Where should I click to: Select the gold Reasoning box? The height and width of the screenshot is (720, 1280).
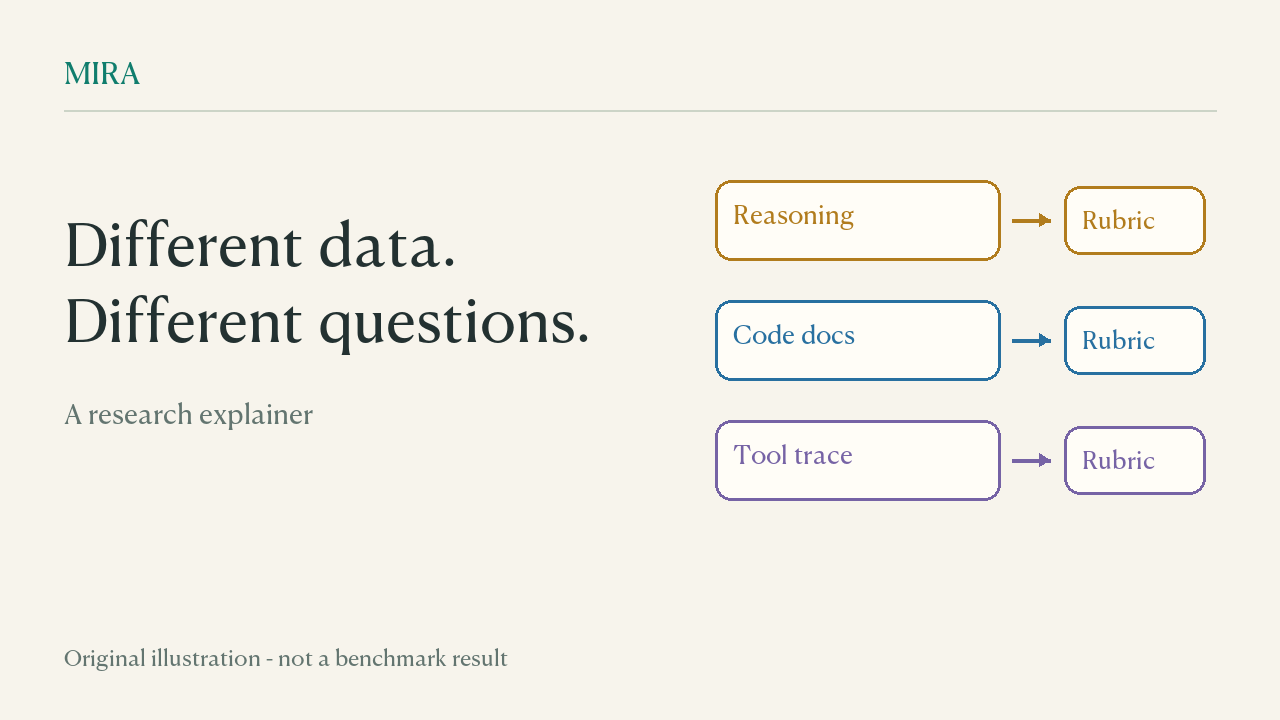(x=858, y=221)
